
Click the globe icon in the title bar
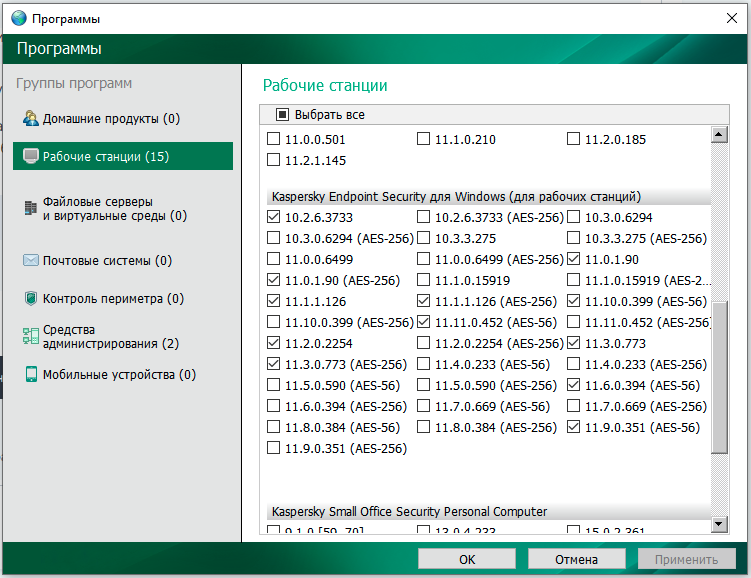(x=19, y=18)
